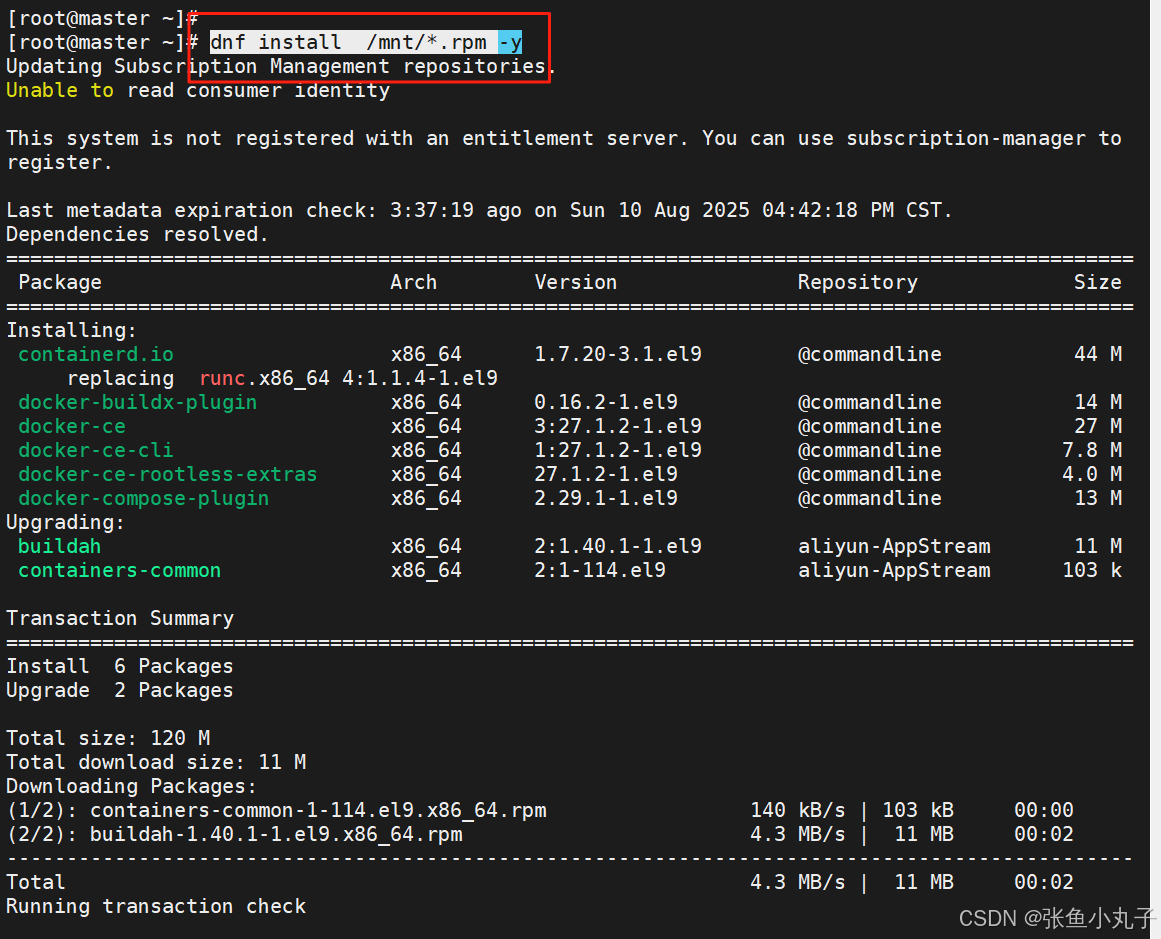Viewport: 1161px width, 939px height.
Task: Click version 3:27.1.2-1.el9 of docker-ce
Action: 618,427
